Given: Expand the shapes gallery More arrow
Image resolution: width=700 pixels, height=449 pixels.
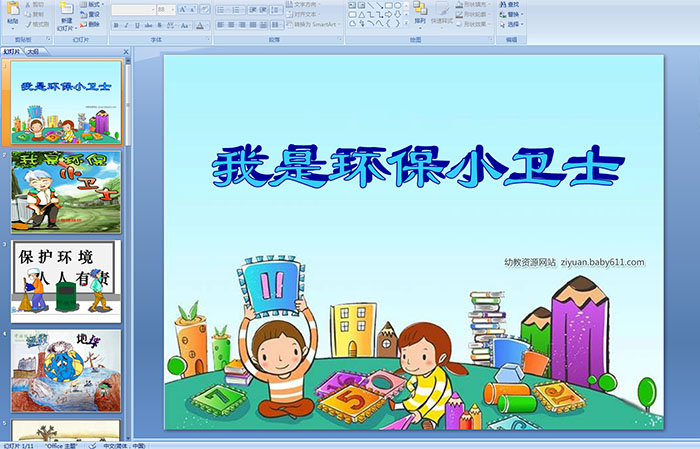Looking at the screenshot, I should 406,24.
